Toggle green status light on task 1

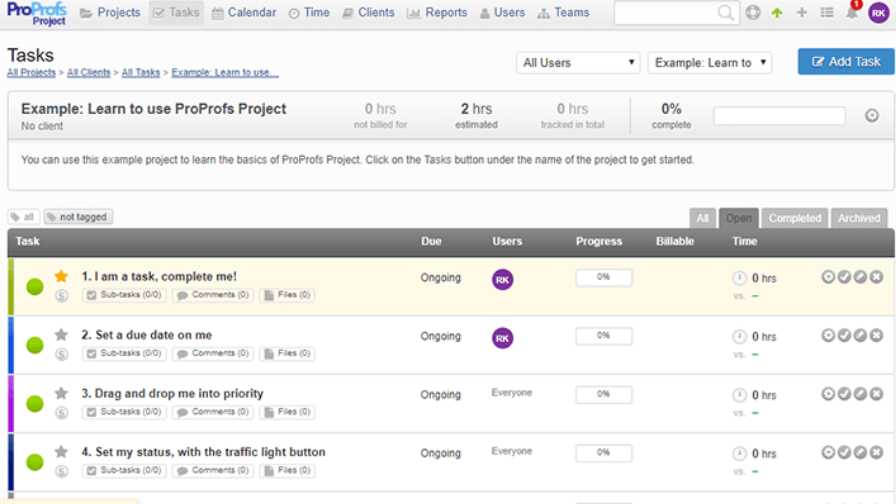click(x=35, y=286)
